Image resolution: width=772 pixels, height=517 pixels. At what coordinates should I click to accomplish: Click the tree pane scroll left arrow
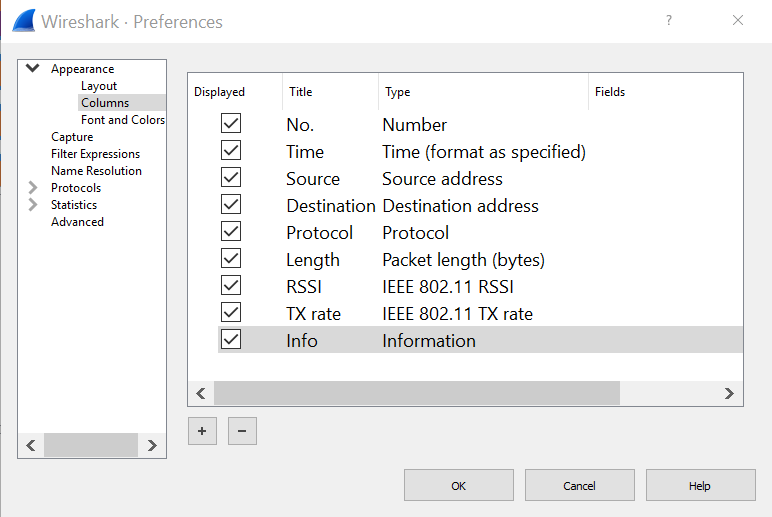31,445
